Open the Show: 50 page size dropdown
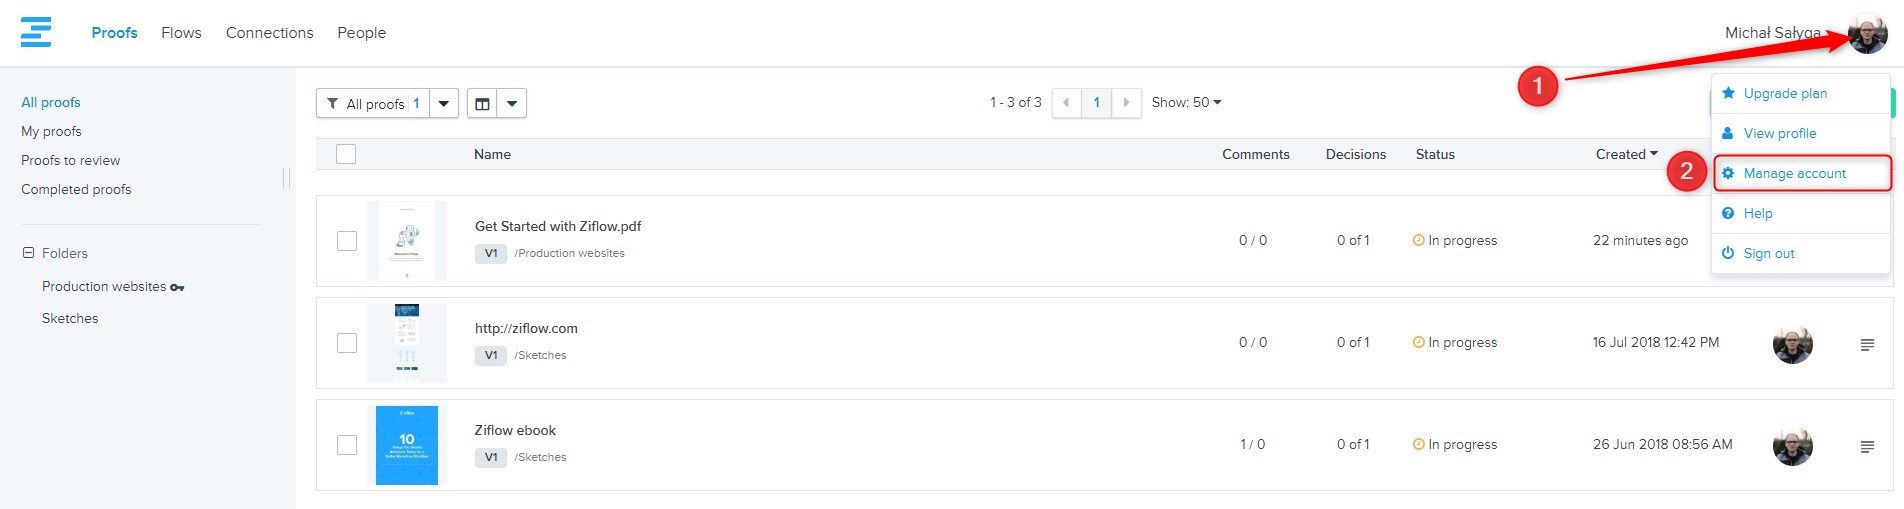This screenshot has height=509, width=1904. click(1186, 103)
